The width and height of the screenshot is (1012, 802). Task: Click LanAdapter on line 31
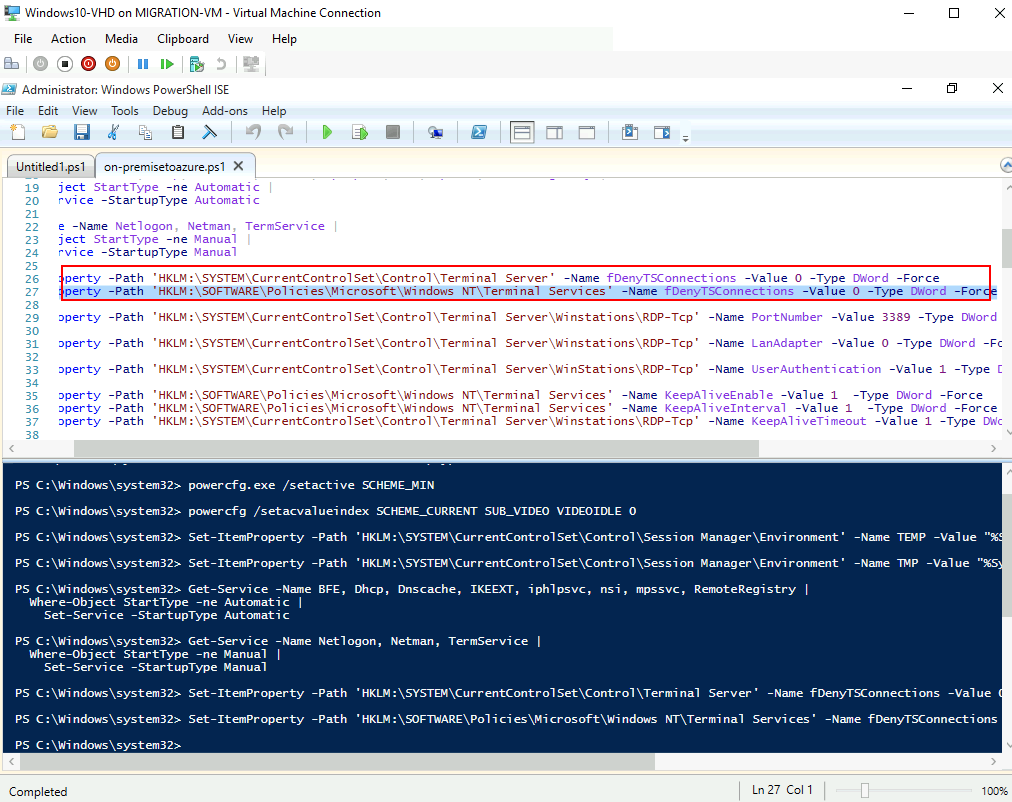click(x=787, y=343)
